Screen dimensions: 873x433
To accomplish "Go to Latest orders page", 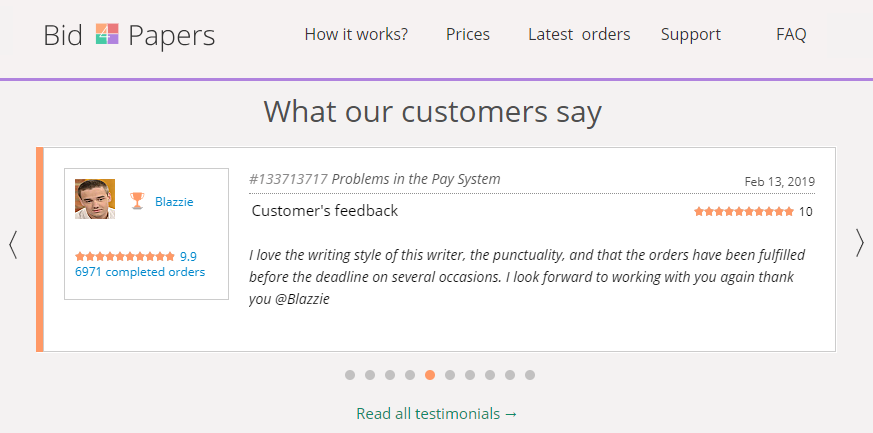I will tap(579, 35).
